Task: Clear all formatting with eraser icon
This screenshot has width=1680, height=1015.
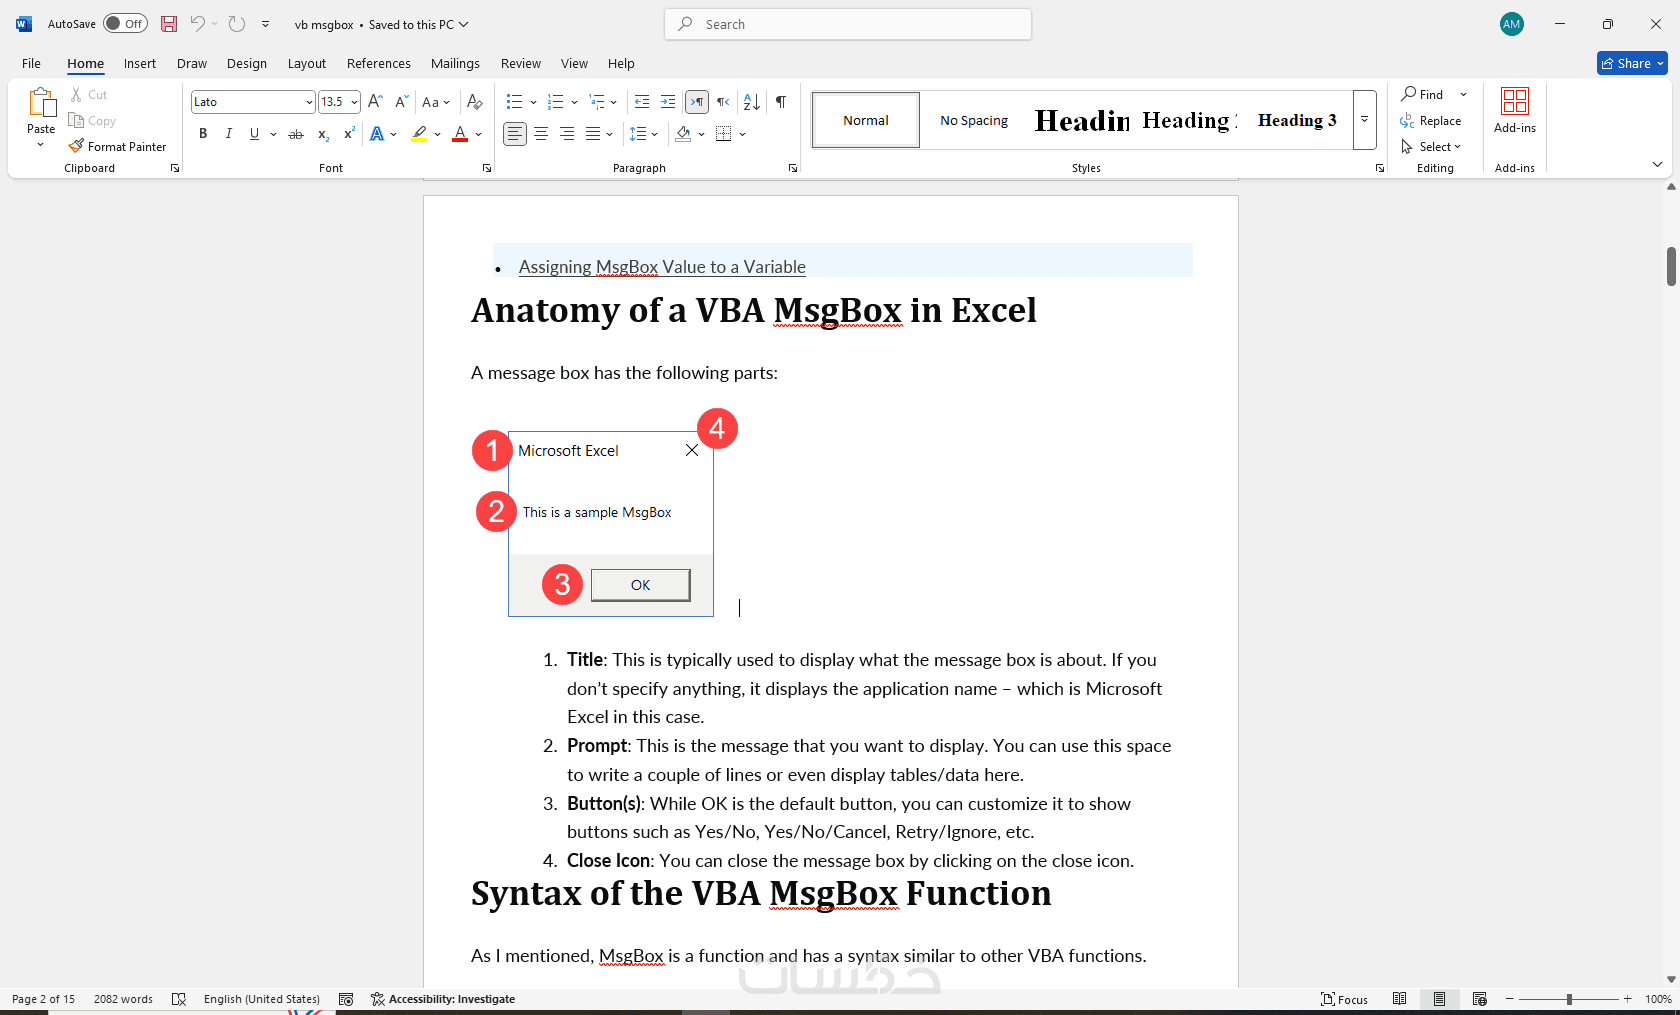Action: pos(475,101)
